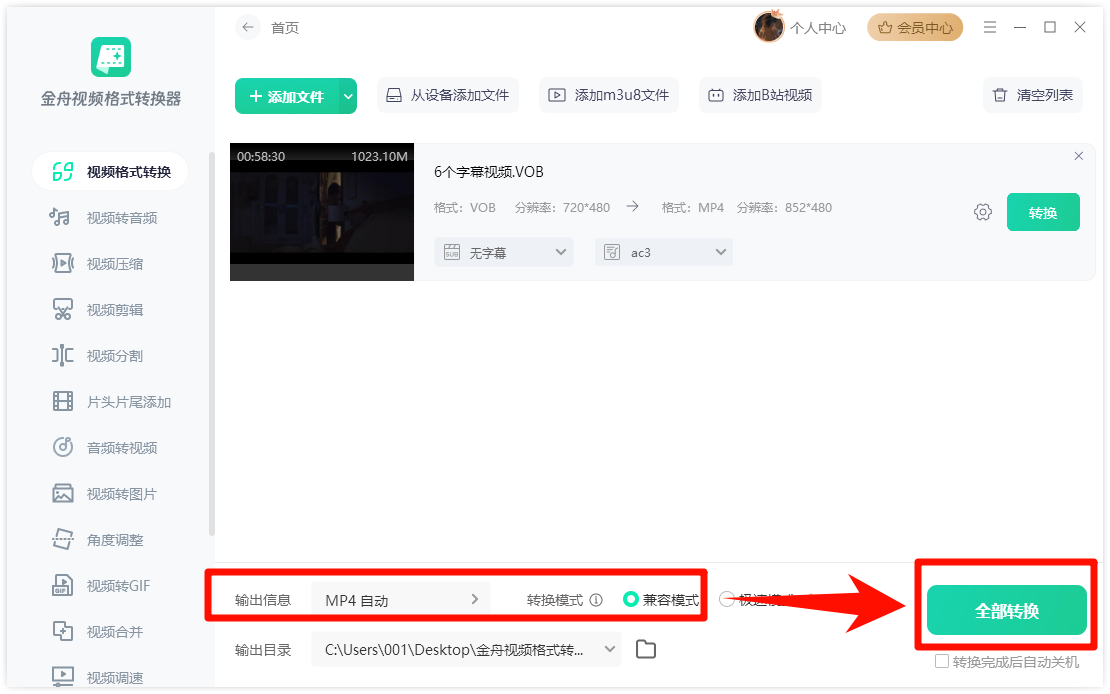Click 从设备添加文件 button
Image resolution: width=1110 pixels, height=694 pixels.
(448, 95)
